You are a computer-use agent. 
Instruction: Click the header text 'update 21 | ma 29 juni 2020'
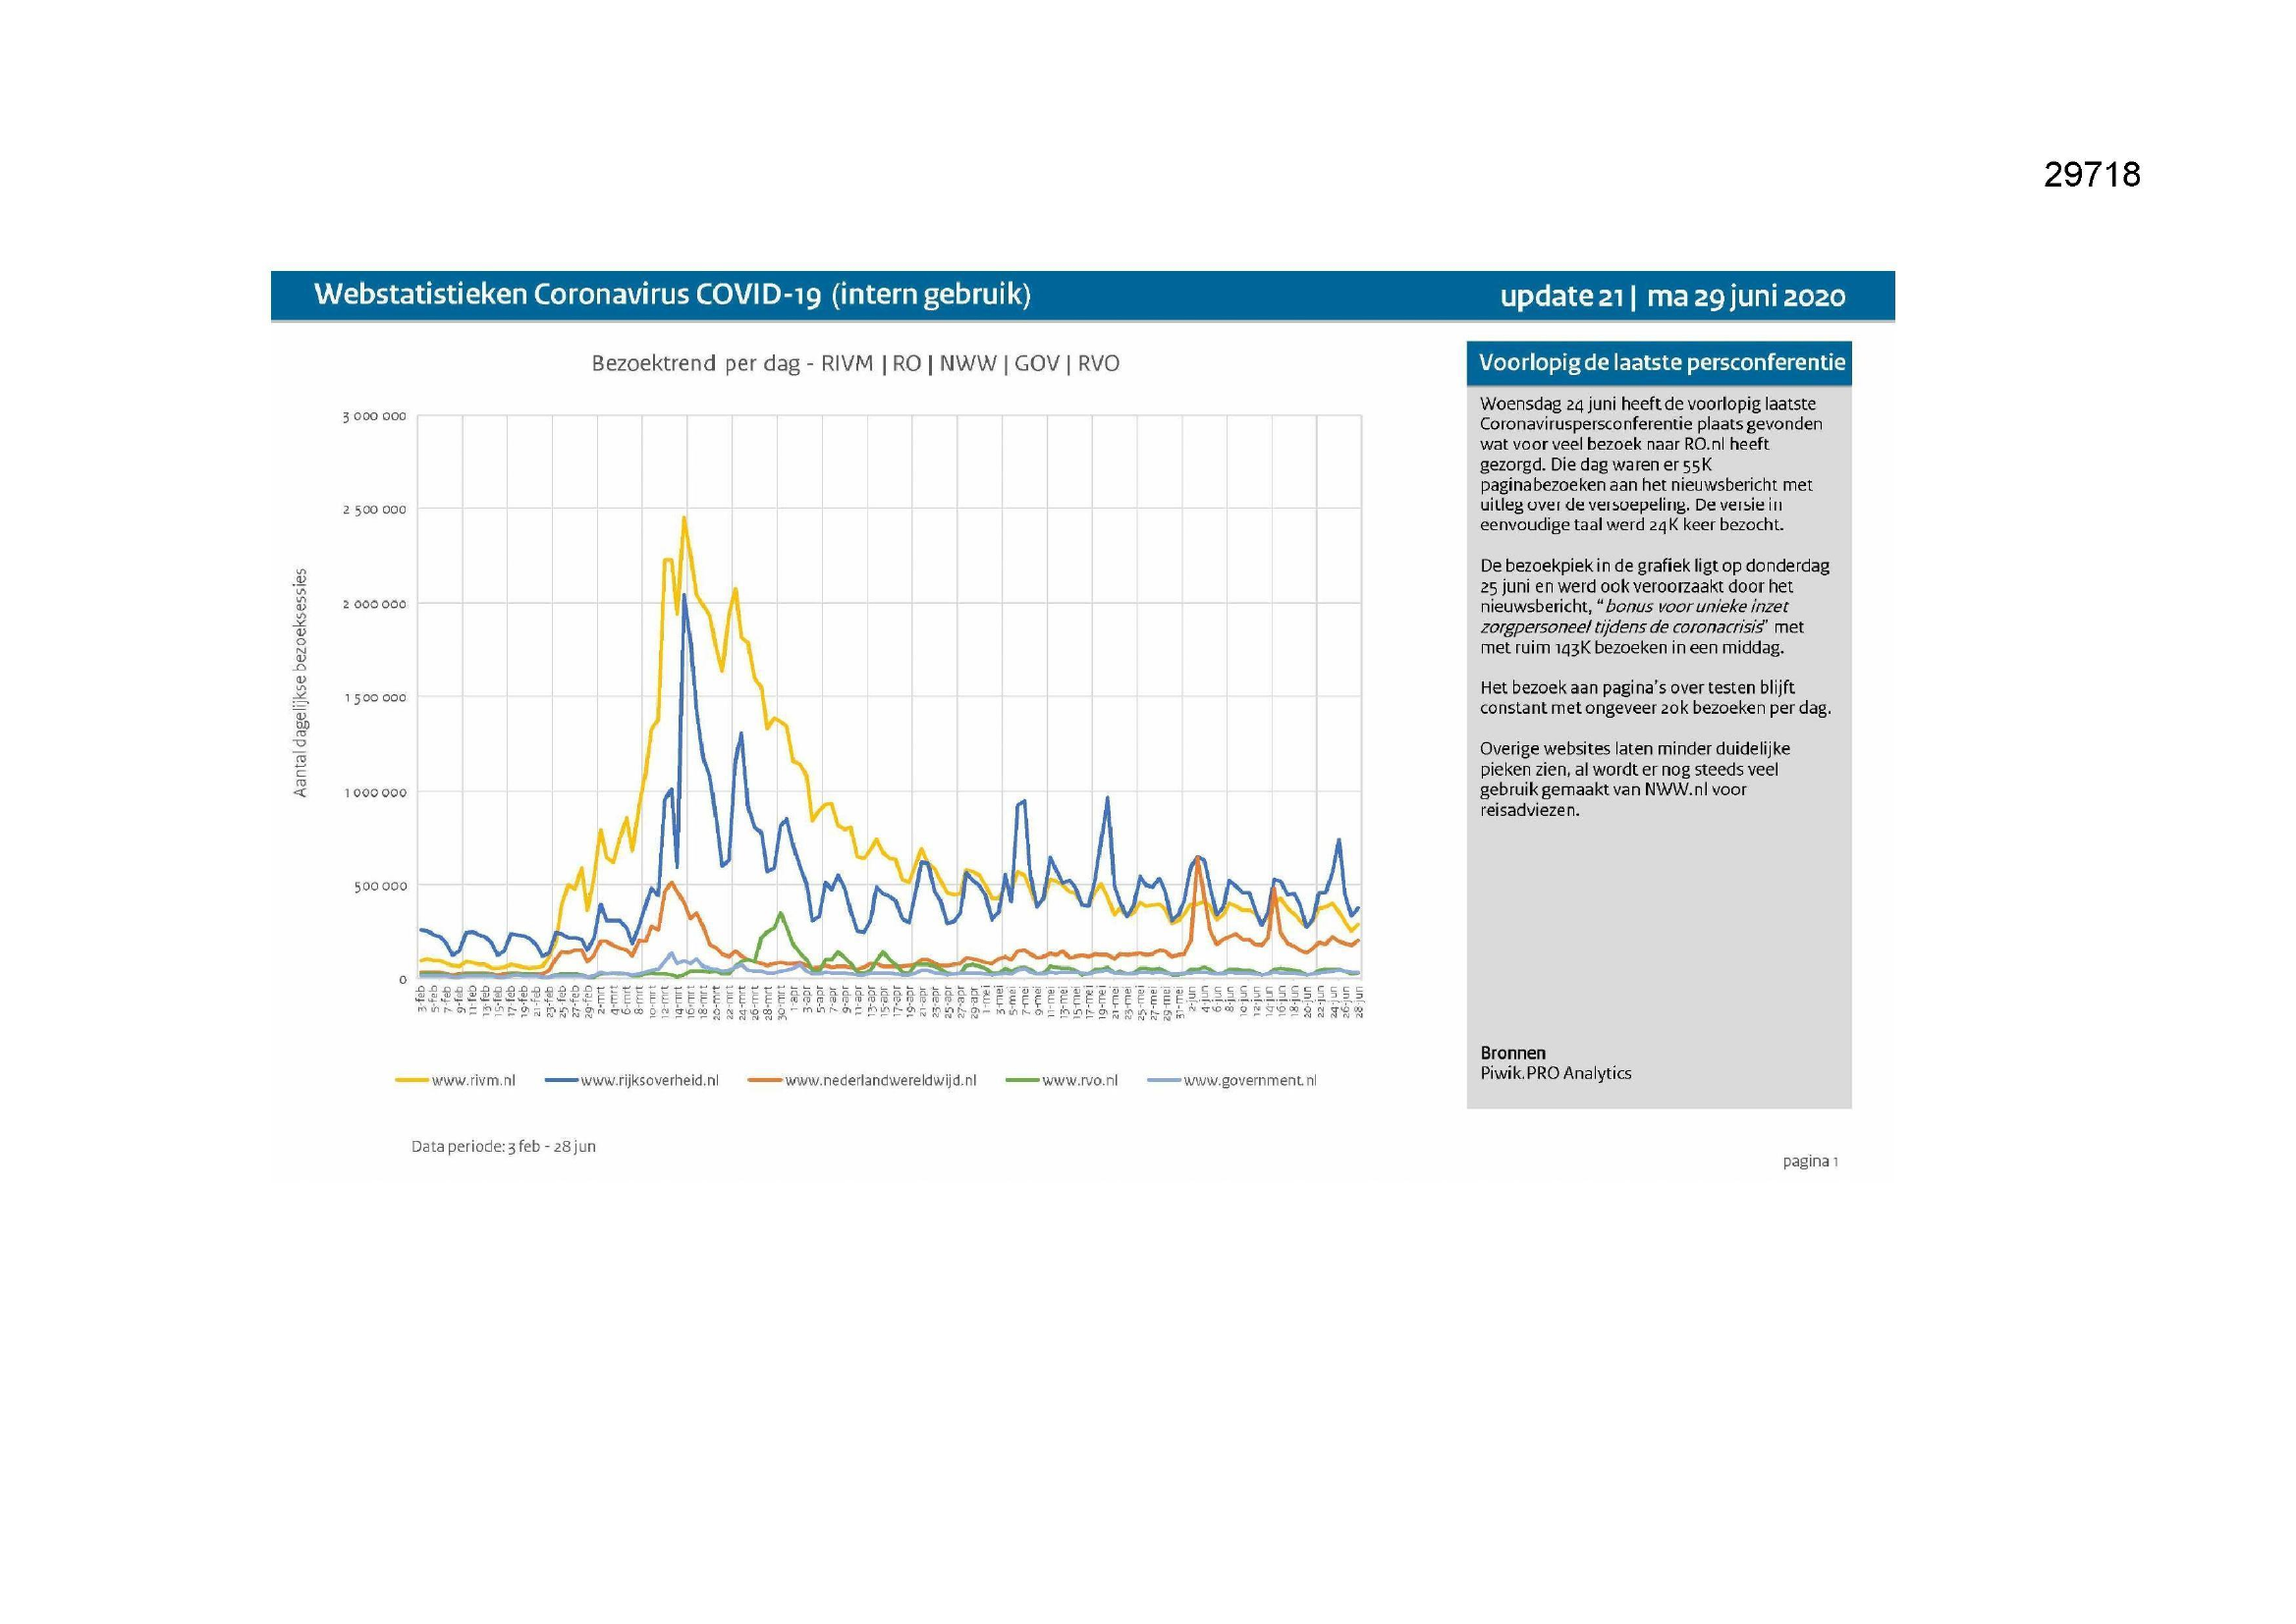tap(1672, 296)
